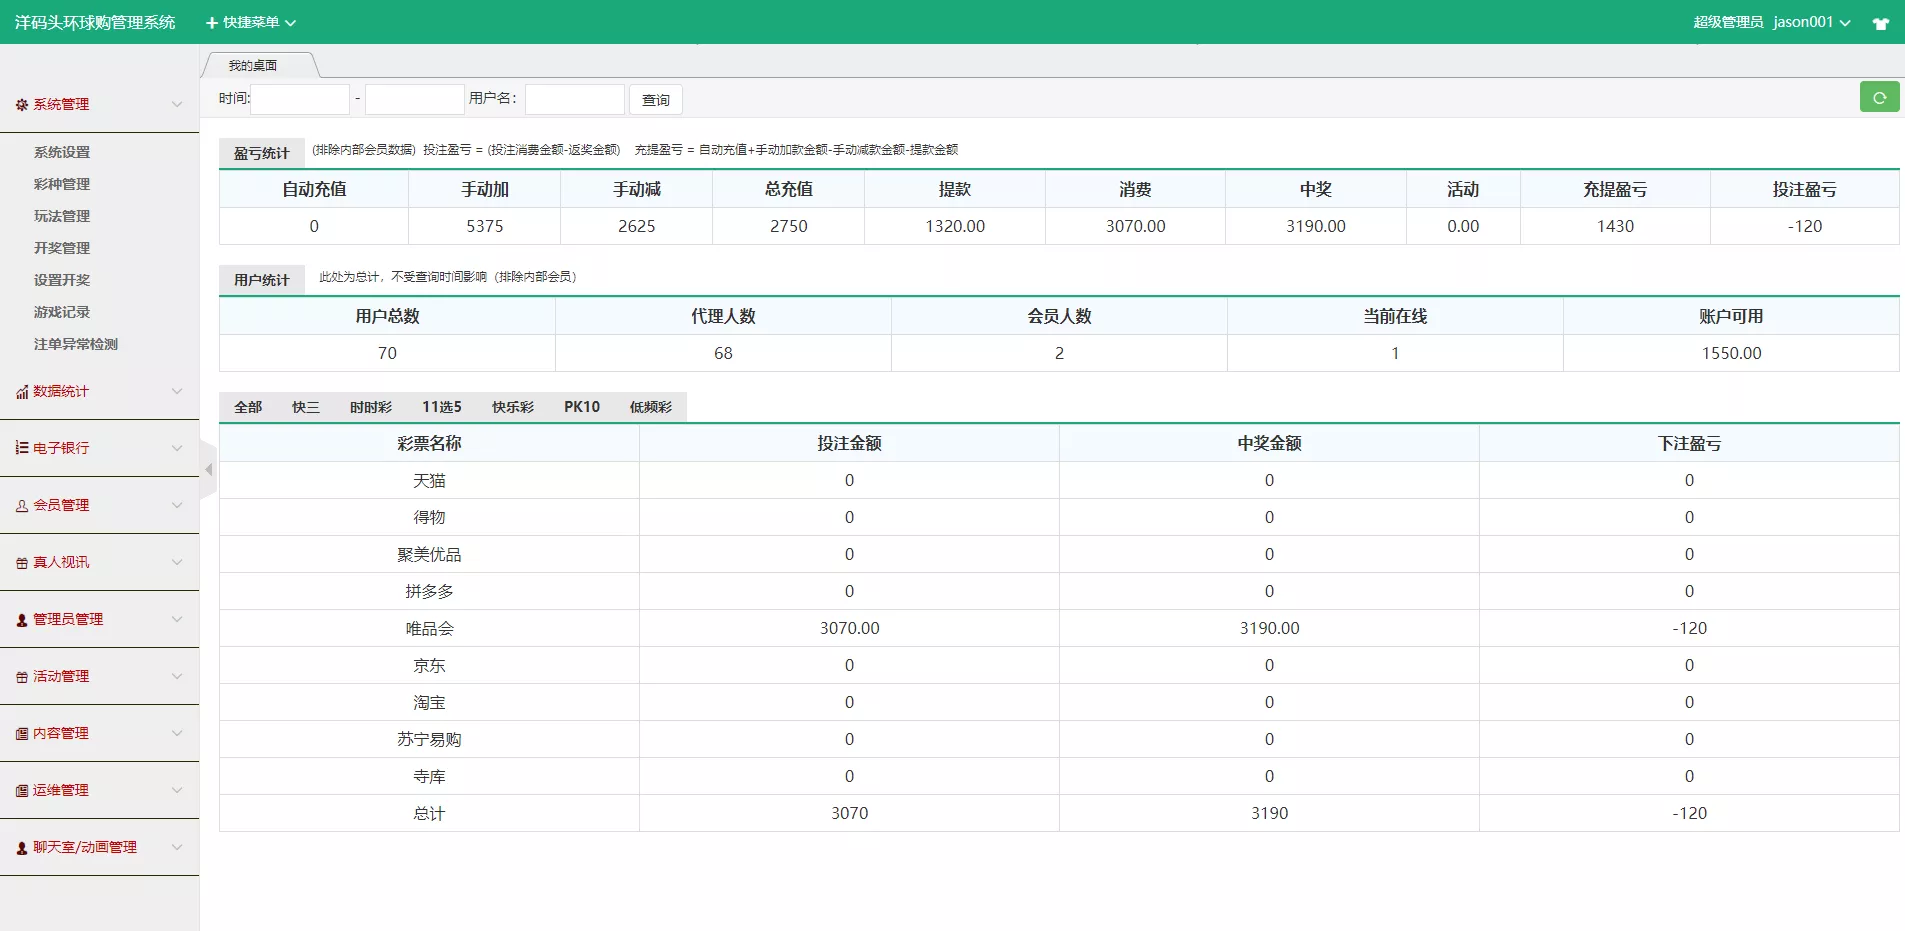Select the PK10 tab
Image resolution: width=1905 pixels, height=931 pixels.
click(581, 407)
